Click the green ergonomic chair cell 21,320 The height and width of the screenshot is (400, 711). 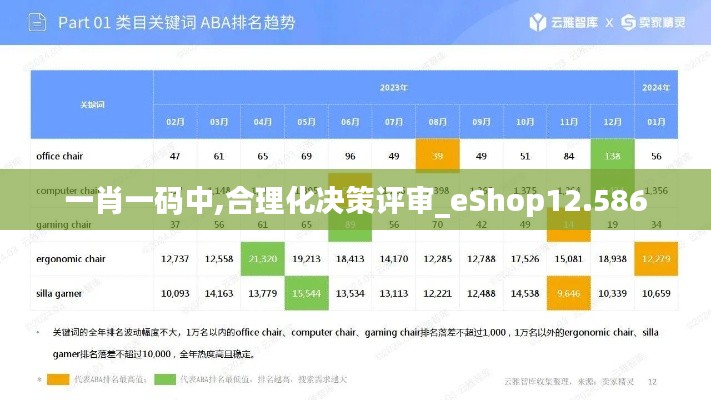pyautogui.click(x=263, y=259)
